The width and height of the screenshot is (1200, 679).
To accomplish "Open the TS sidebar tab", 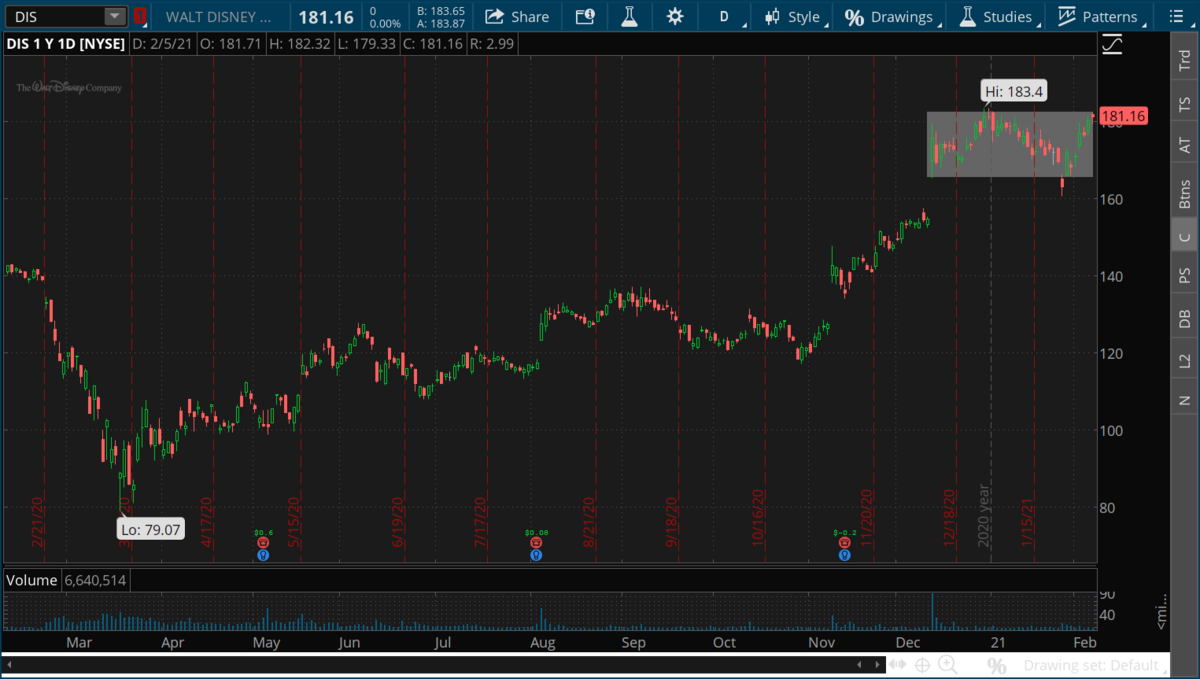I will pos(1185,104).
